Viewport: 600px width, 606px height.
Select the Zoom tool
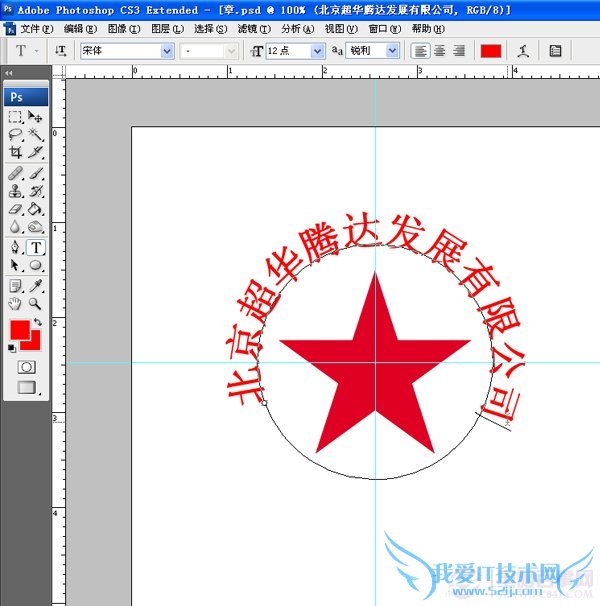36,304
